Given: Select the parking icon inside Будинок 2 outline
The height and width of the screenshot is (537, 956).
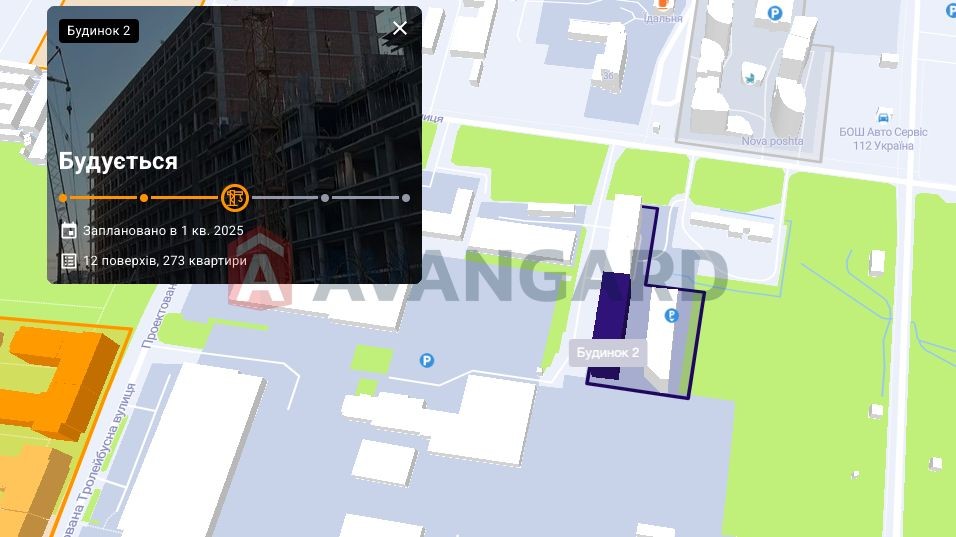Looking at the screenshot, I should (x=671, y=315).
